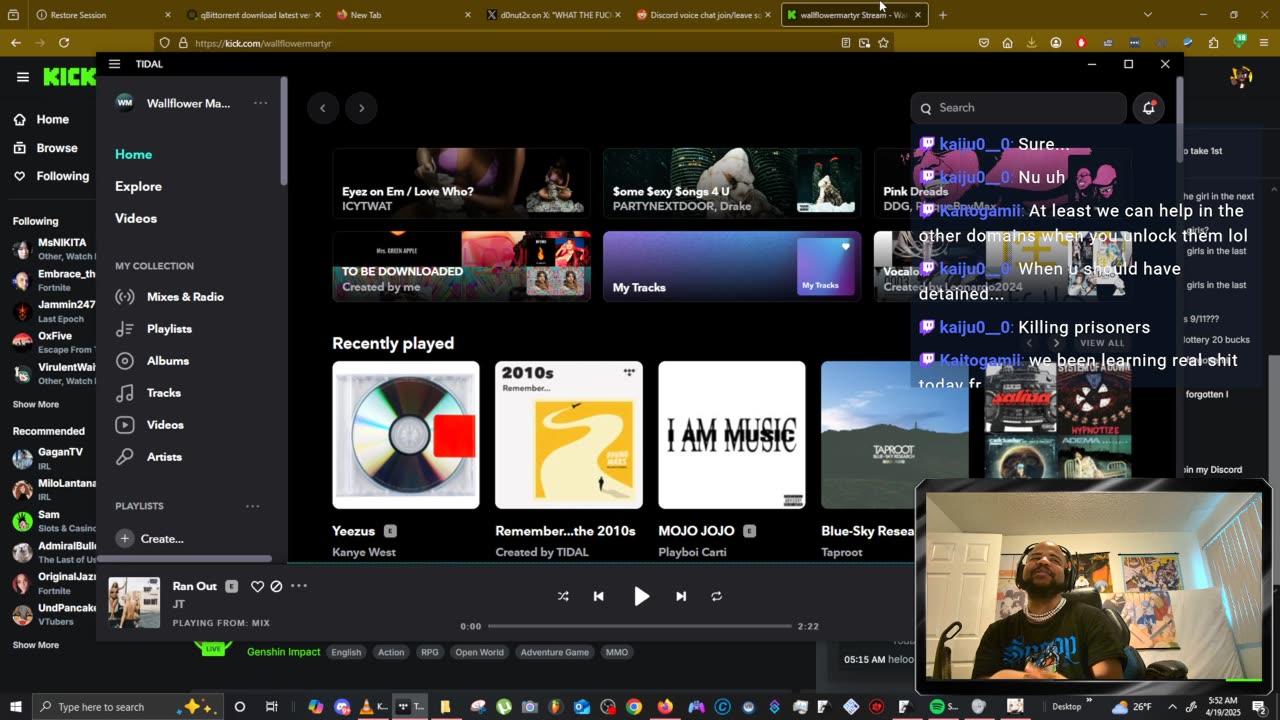
Task: Go to Kick Home page
Action: pos(41,119)
